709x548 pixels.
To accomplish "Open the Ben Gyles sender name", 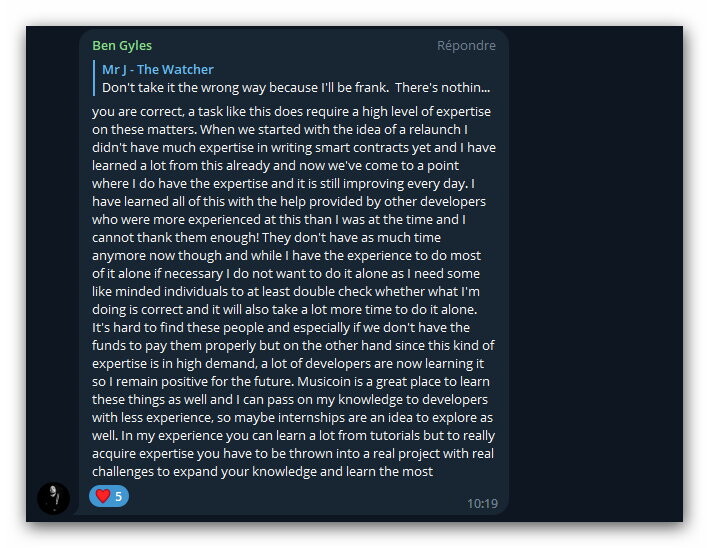I will [122, 46].
